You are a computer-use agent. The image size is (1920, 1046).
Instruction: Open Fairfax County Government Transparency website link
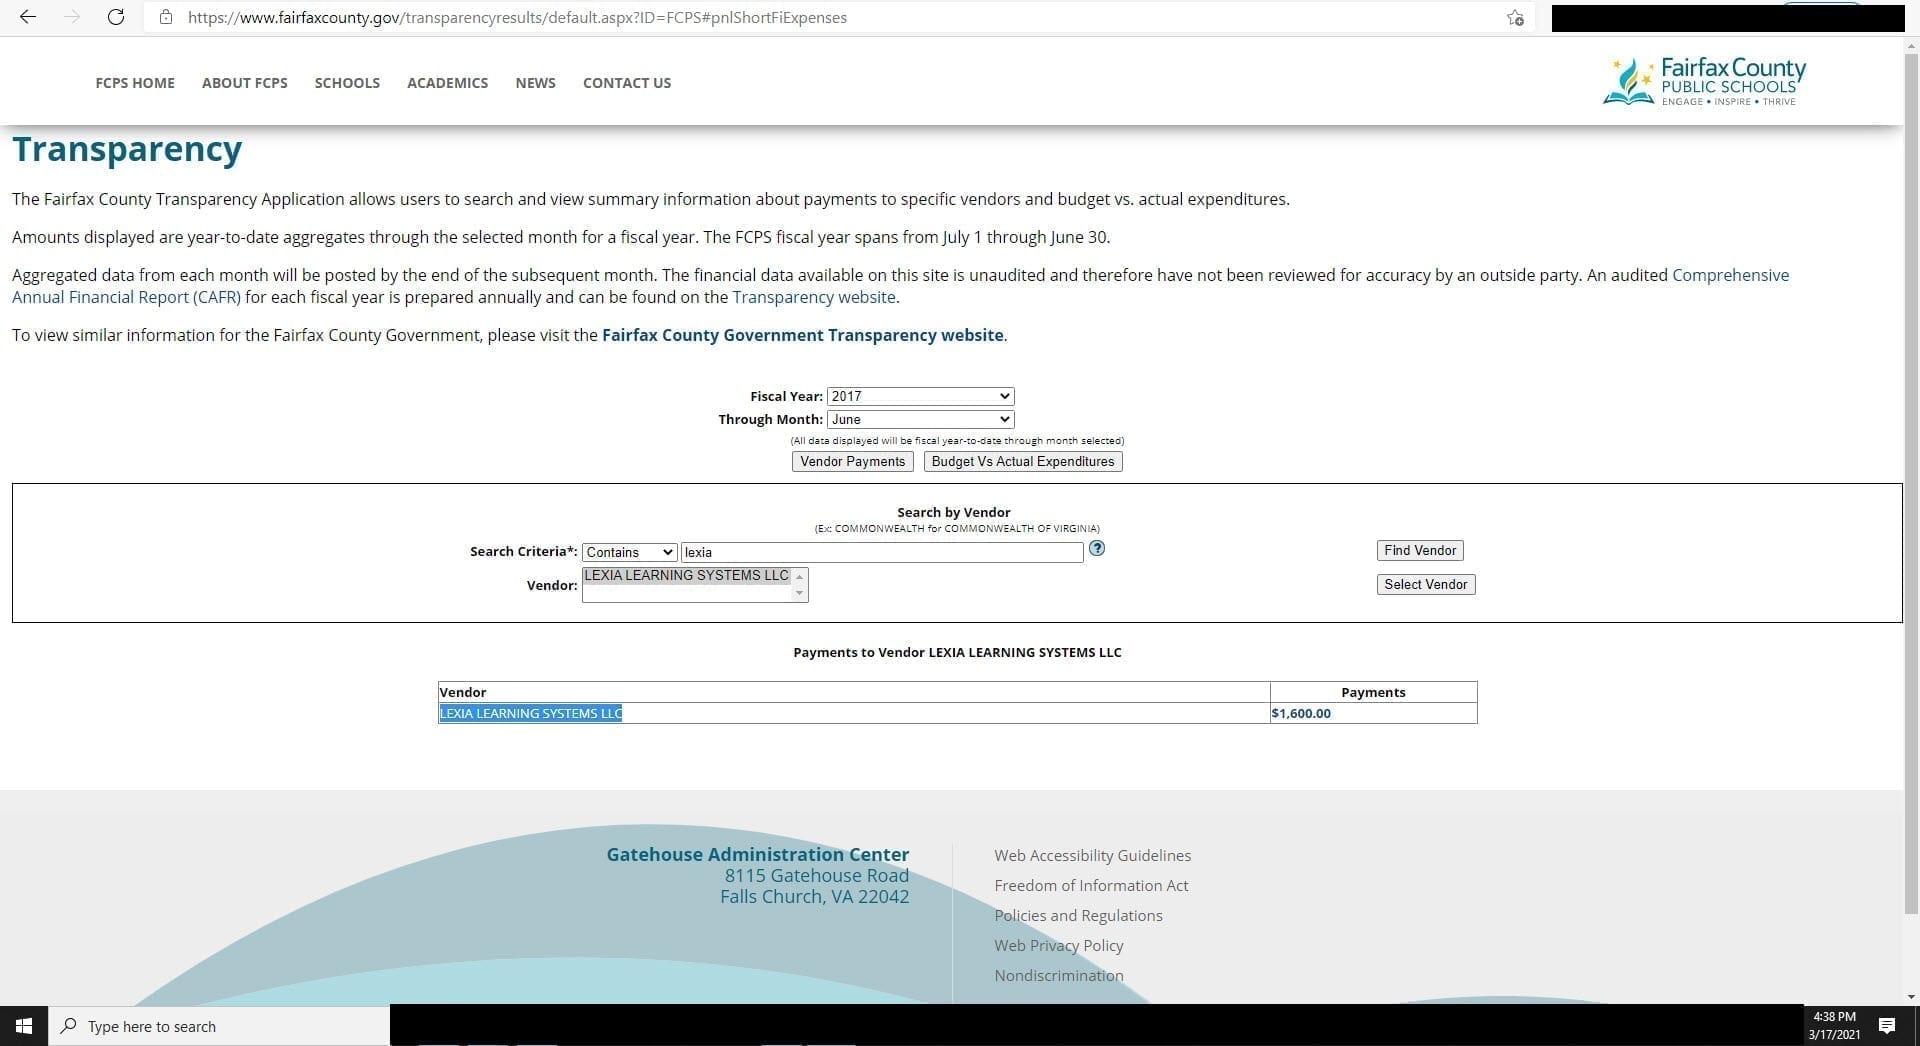click(x=803, y=335)
